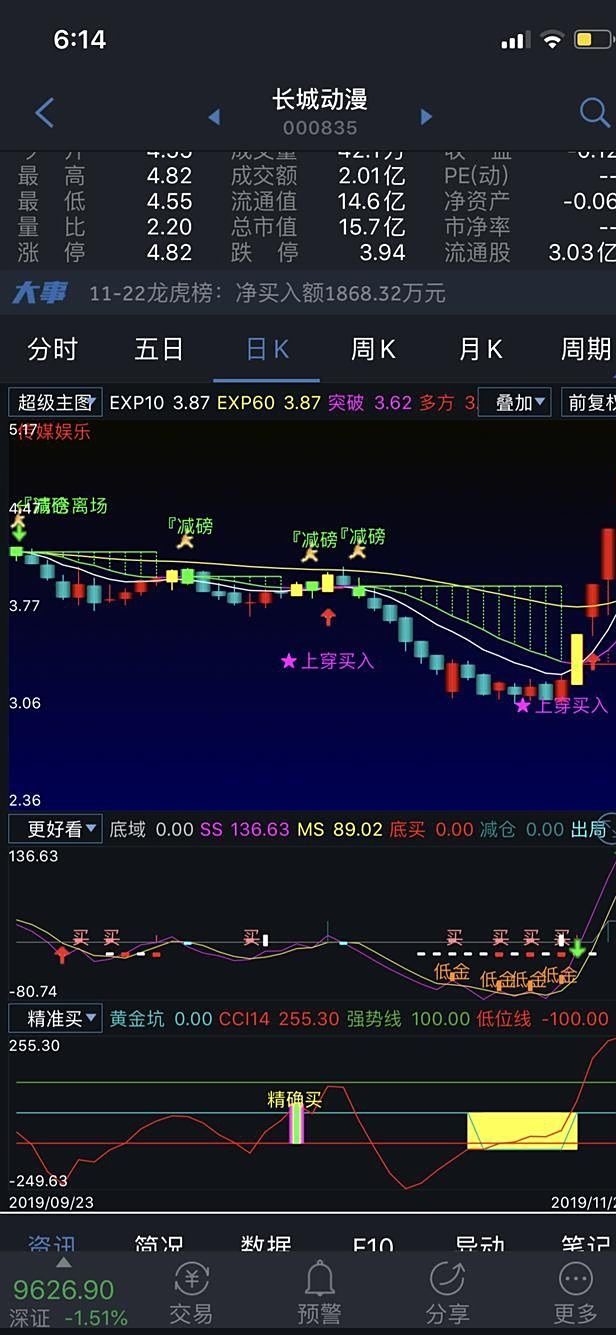
Task: Open the 预警 alert bell icon
Action: point(320,1291)
